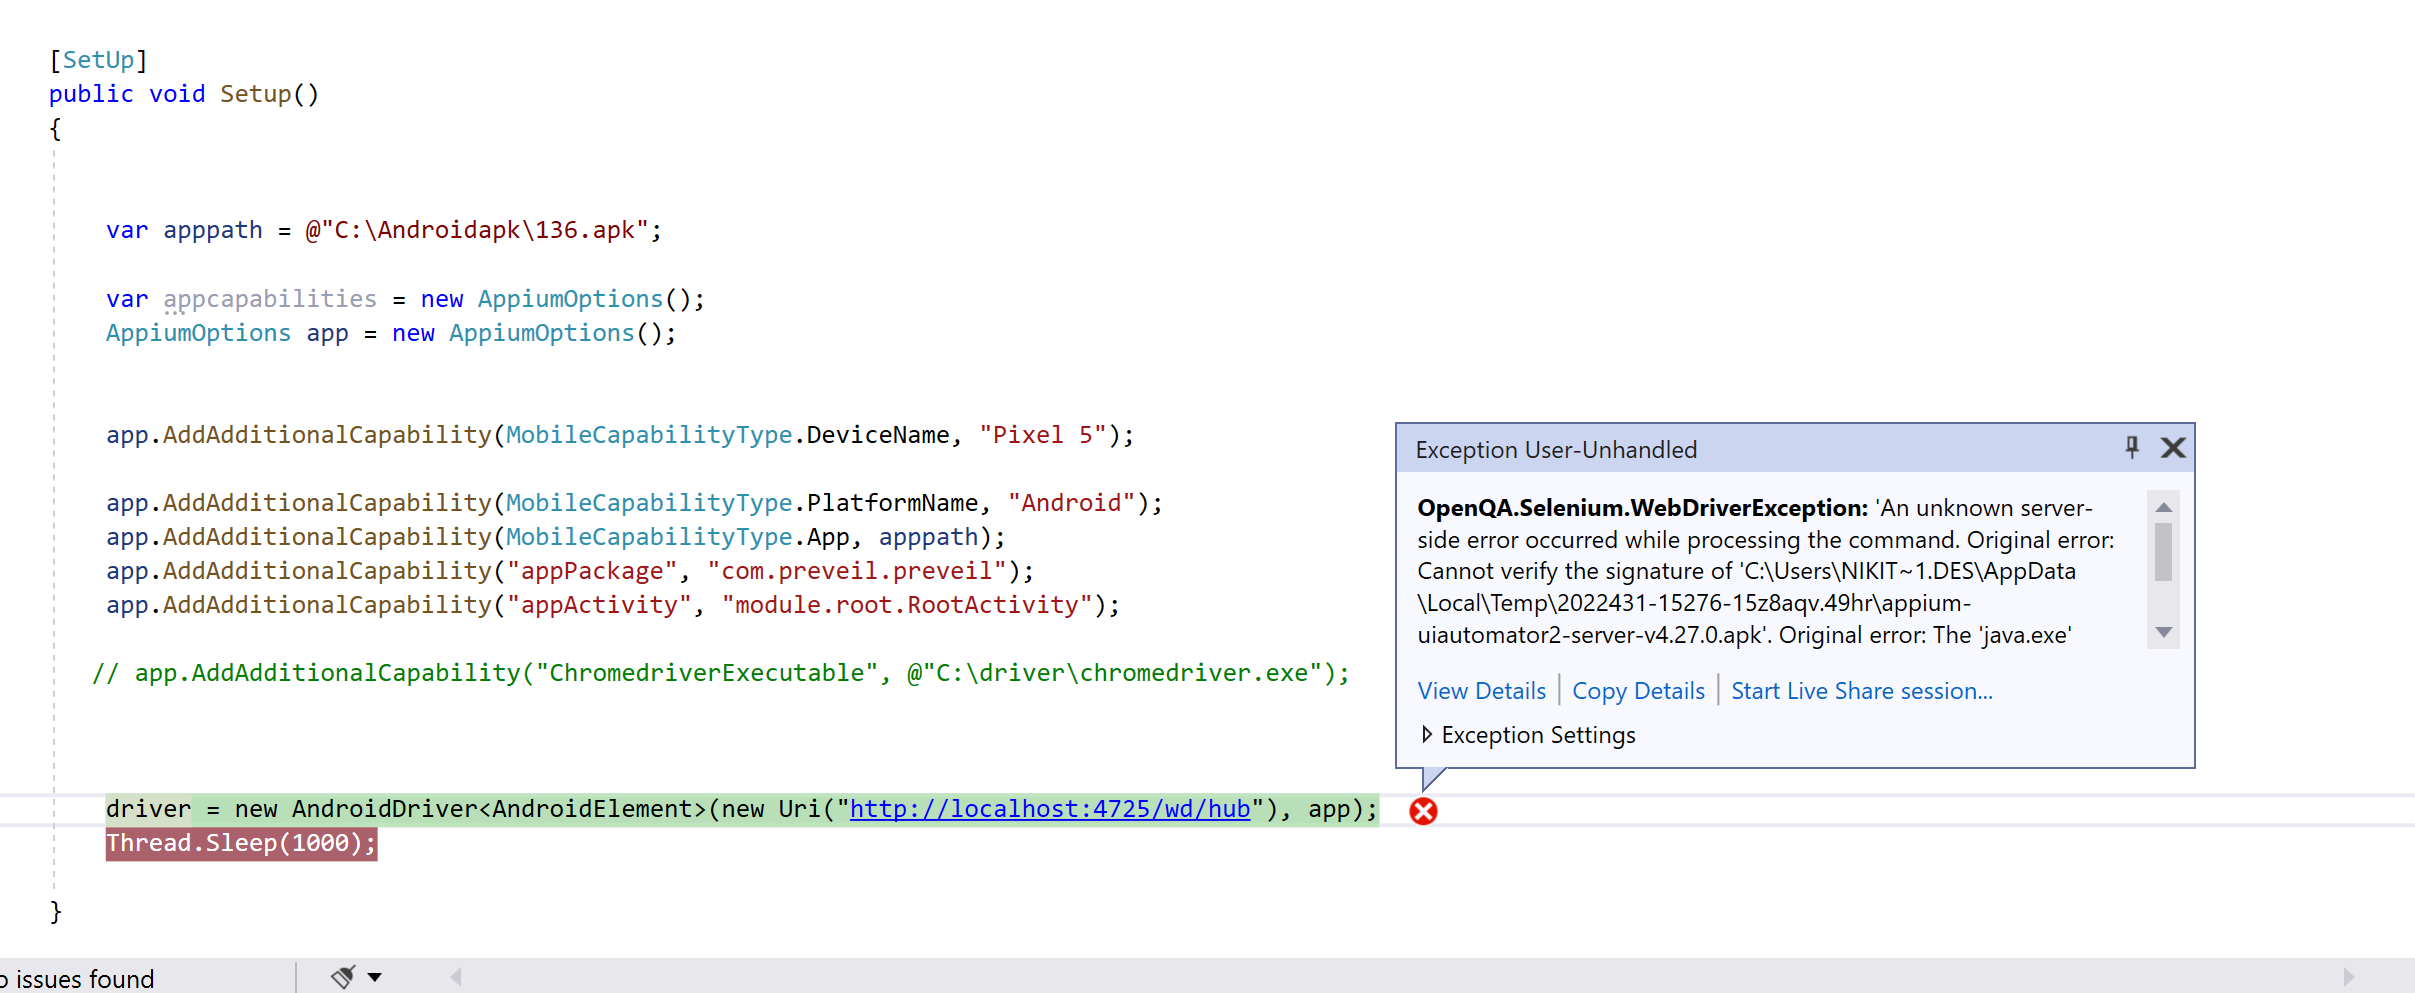The image size is (2415, 993).
Task: Click Copy Details in the exception popup
Action: click(1637, 690)
